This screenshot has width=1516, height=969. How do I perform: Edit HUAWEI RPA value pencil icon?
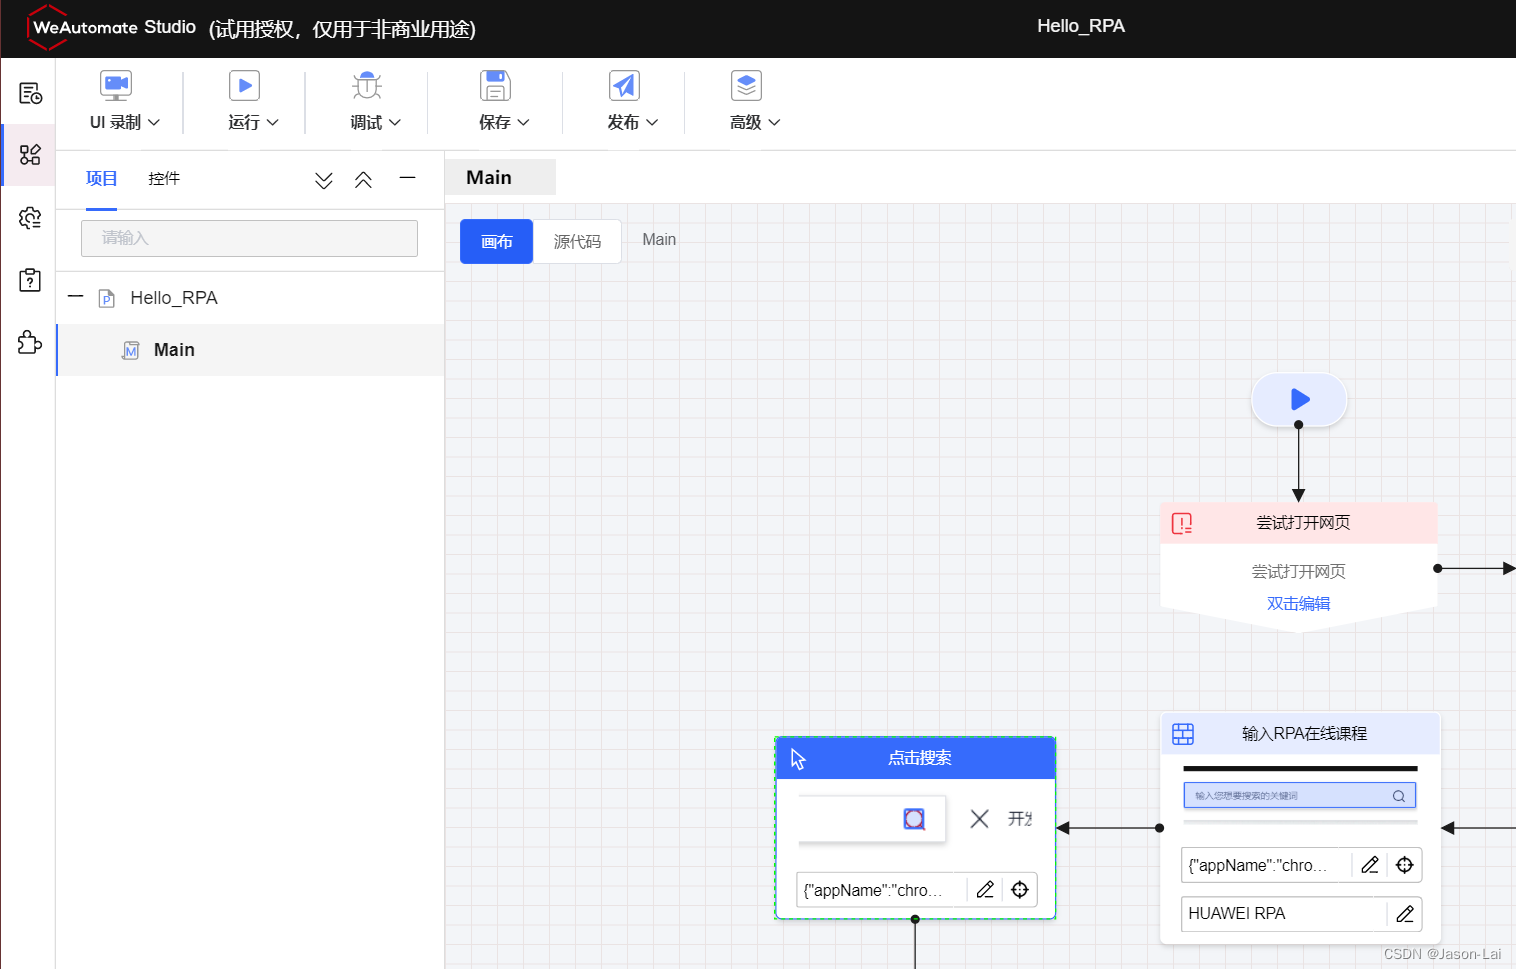coord(1405,913)
